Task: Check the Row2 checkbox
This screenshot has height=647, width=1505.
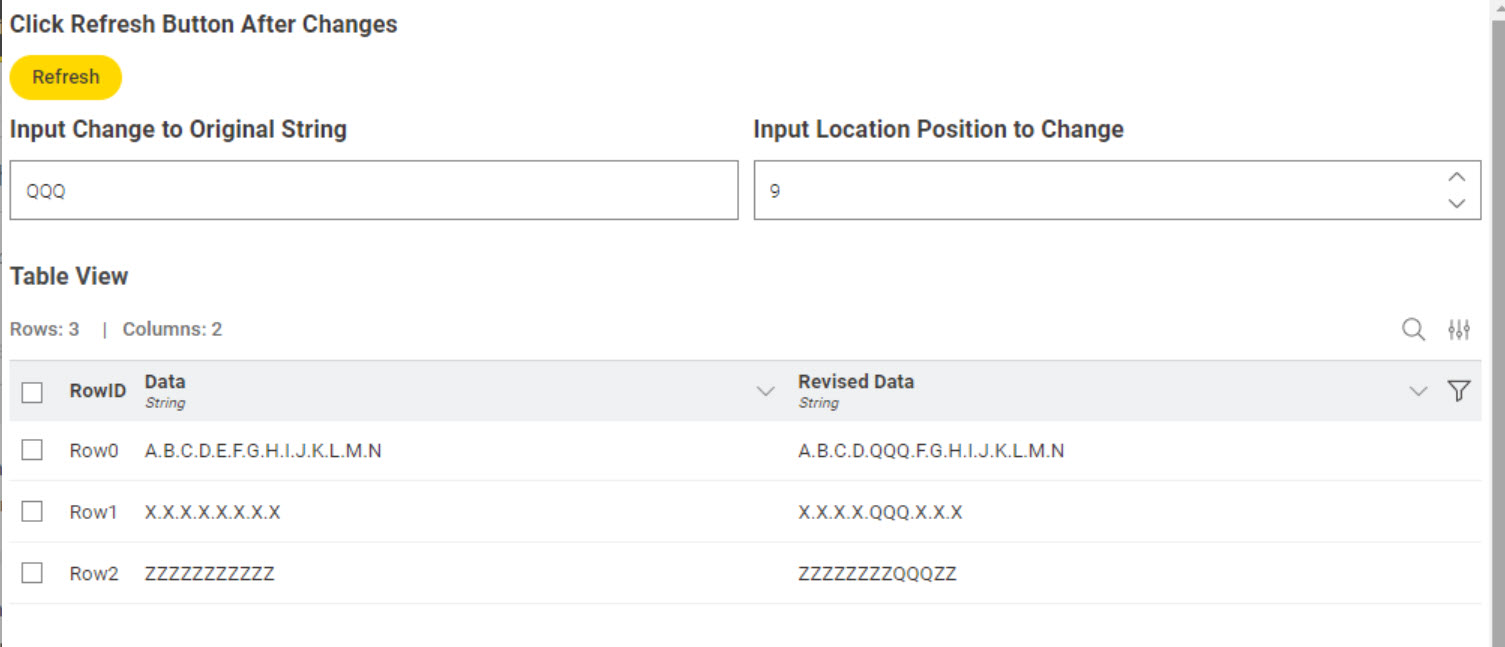Action: pyautogui.click(x=32, y=573)
